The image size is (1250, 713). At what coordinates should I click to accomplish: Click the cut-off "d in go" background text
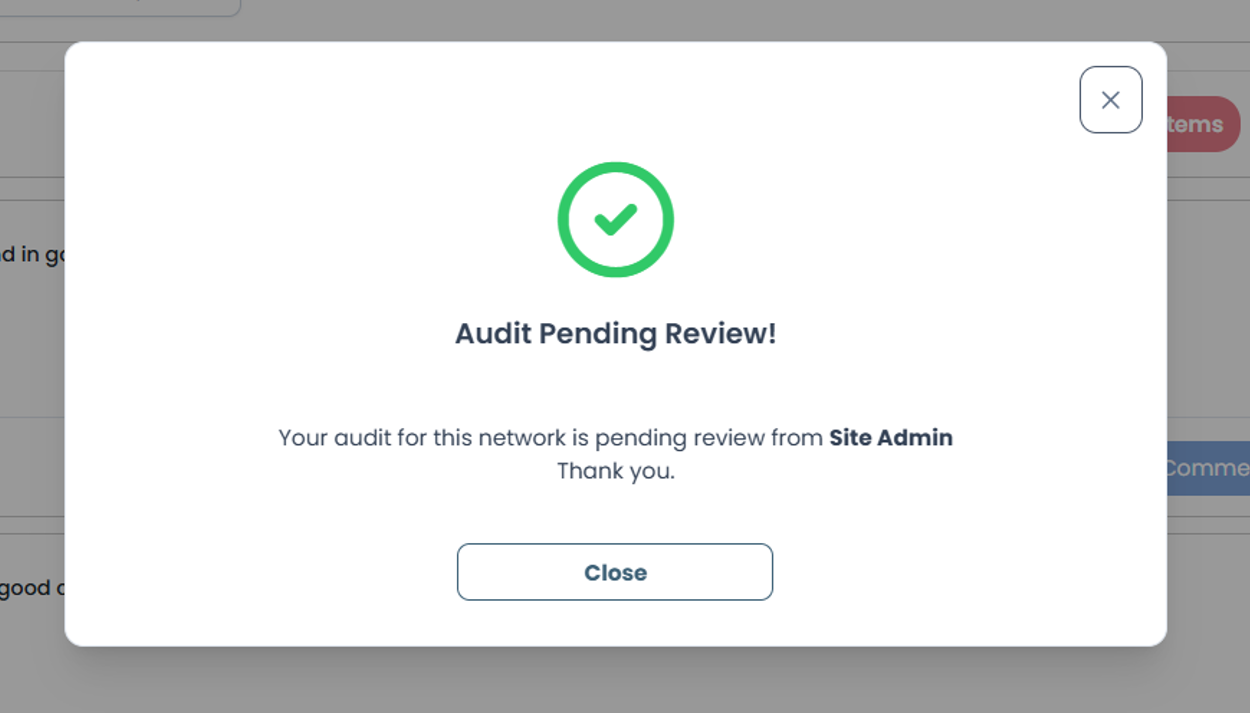[x=33, y=254]
